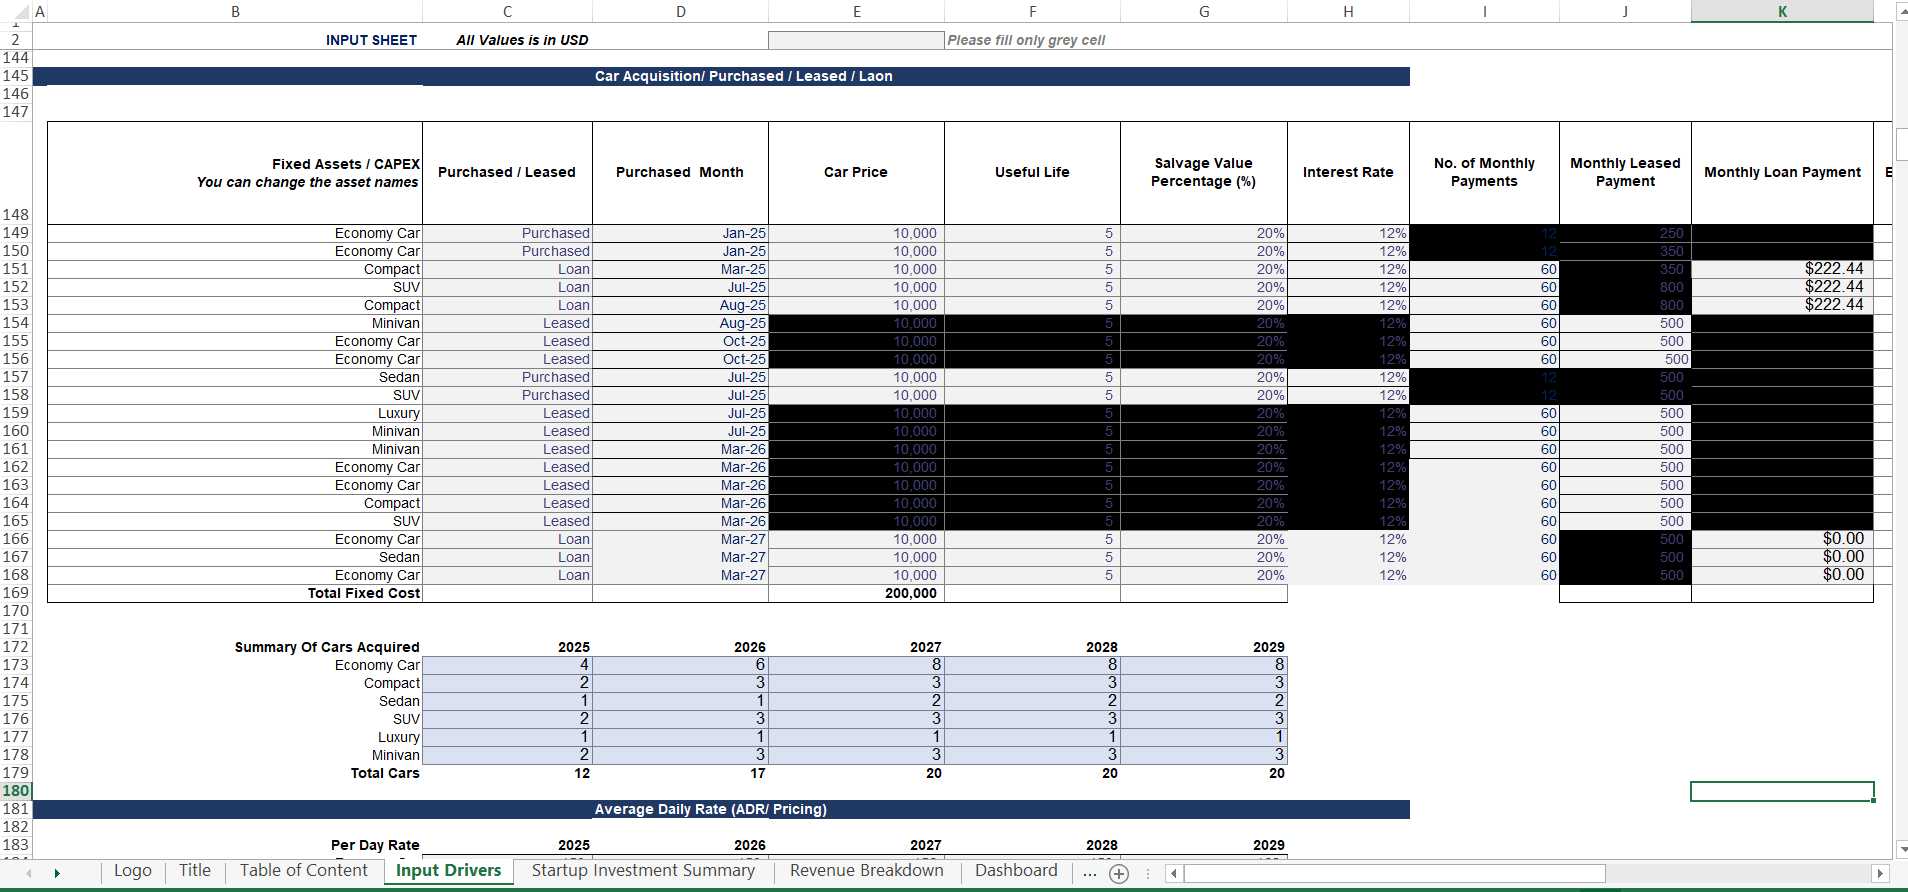Select 'Purchased Month' column heading
The image size is (1908, 892).
click(680, 173)
